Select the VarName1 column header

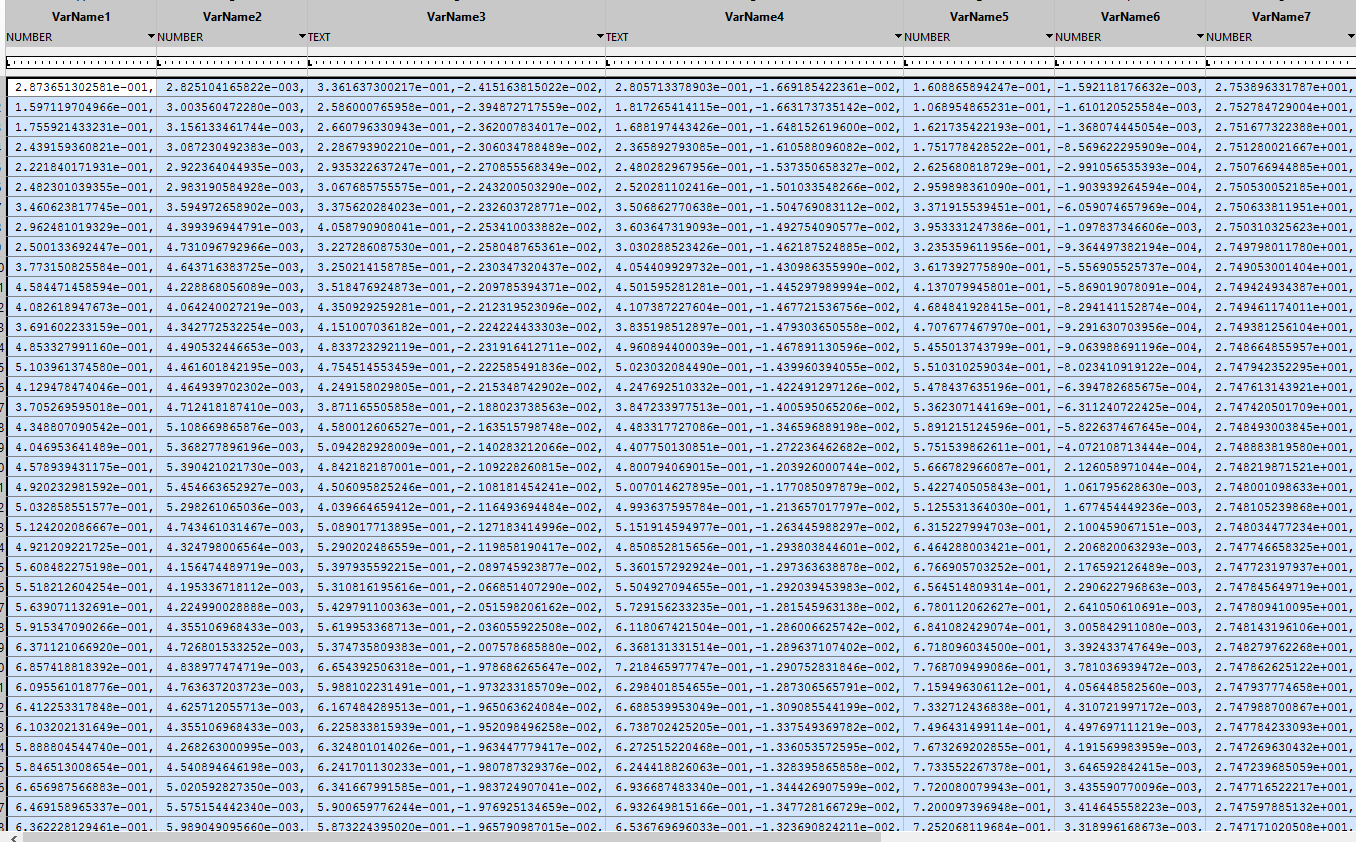point(81,17)
